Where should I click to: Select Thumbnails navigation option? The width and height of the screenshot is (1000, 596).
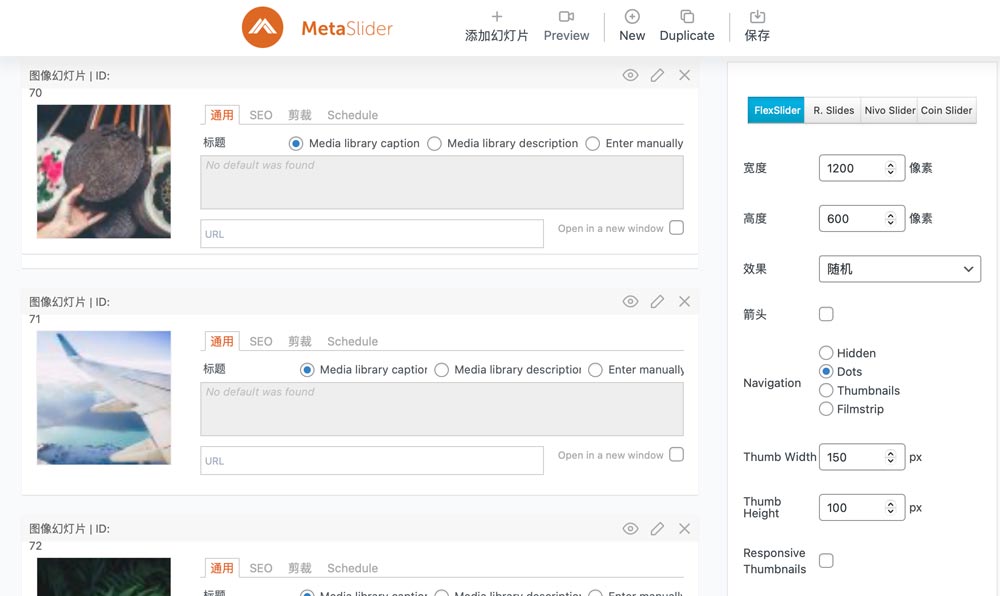826,391
